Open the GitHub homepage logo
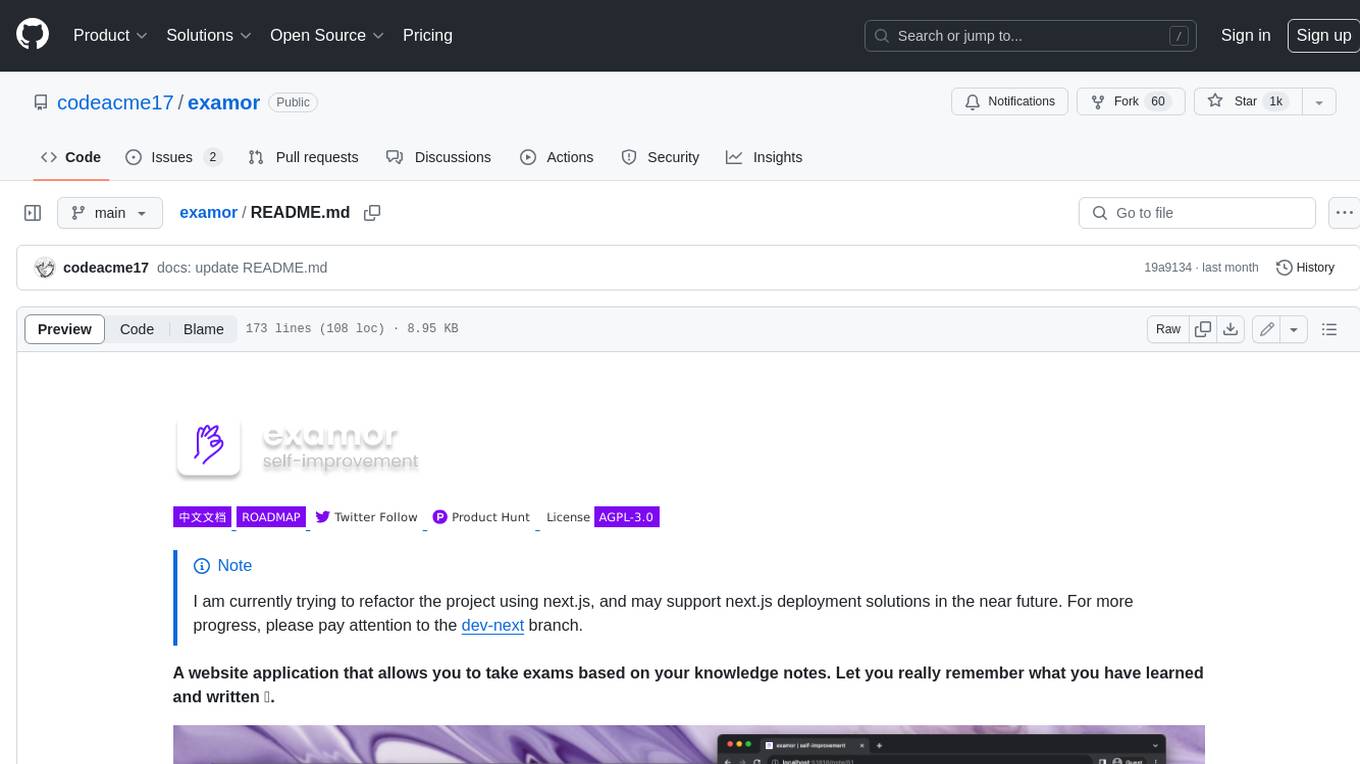The width and height of the screenshot is (1360, 764). [x=32, y=35]
